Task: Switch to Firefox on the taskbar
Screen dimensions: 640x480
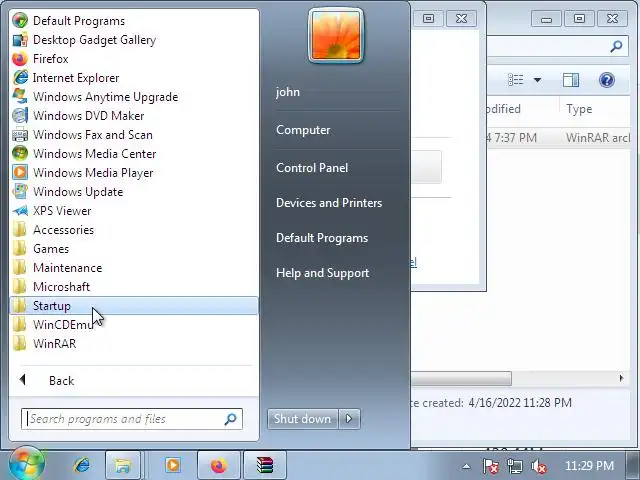Action: pyautogui.click(x=219, y=465)
